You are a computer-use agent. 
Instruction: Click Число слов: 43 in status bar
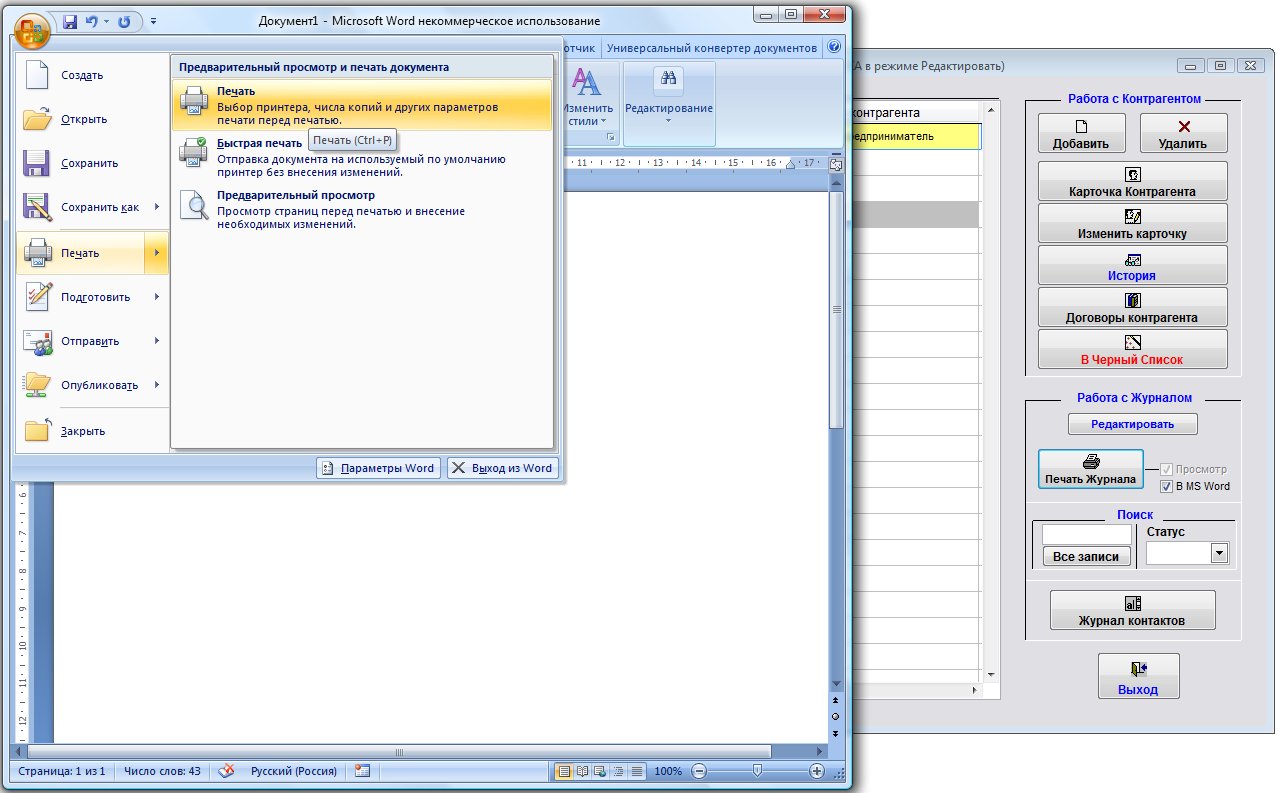coord(162,771)
